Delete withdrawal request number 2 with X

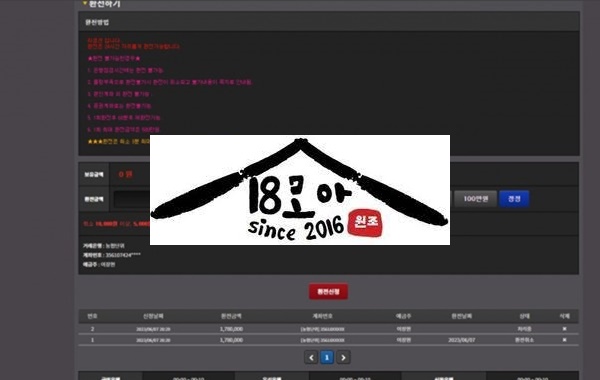coord(564,329)
